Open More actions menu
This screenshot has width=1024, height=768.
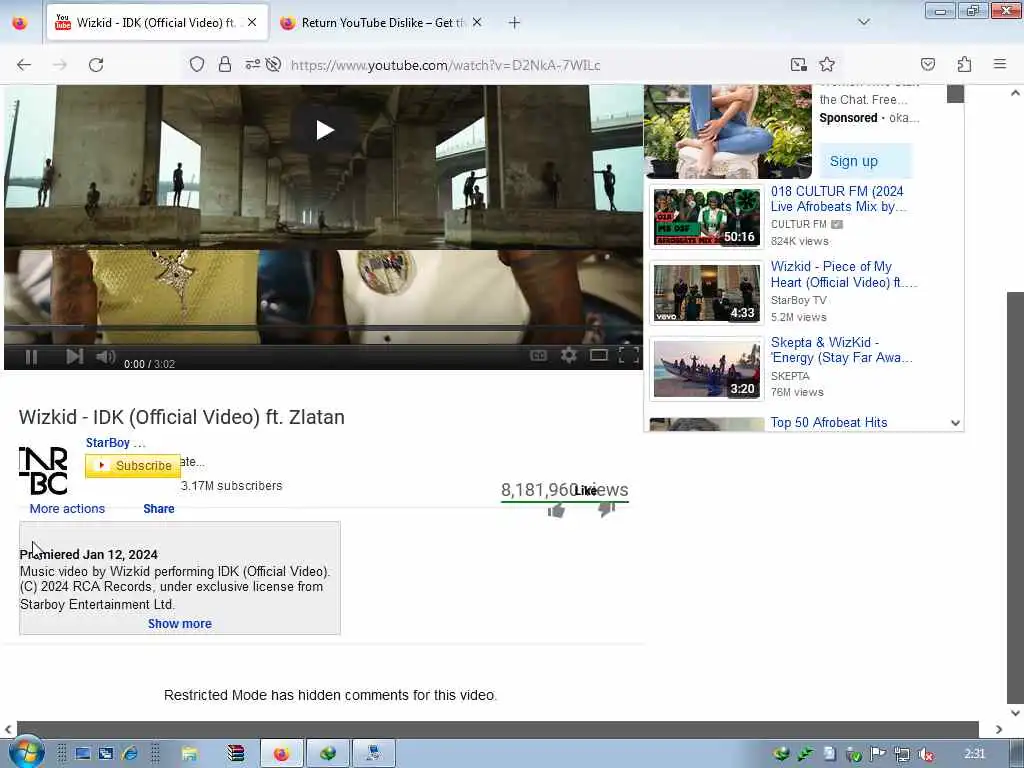click(x=67, y=509)
